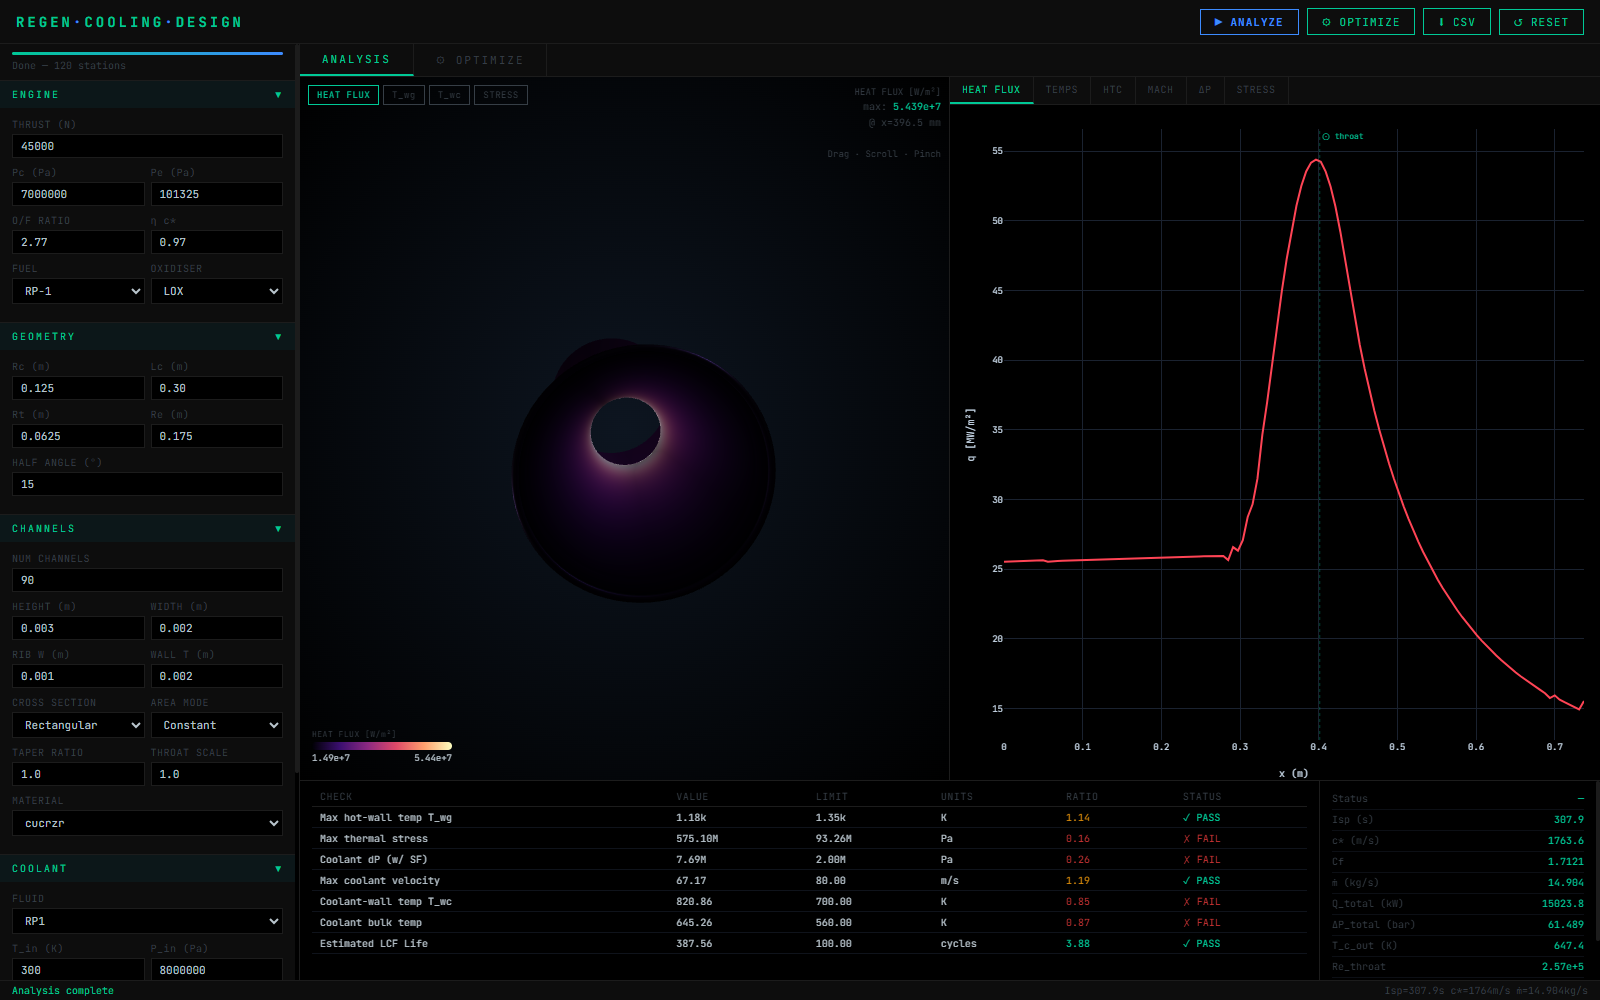Collapse the CHANNELS section arrow
Image resolution: width=1600 pixels, height=1000 pixels.
click(278, 529)
